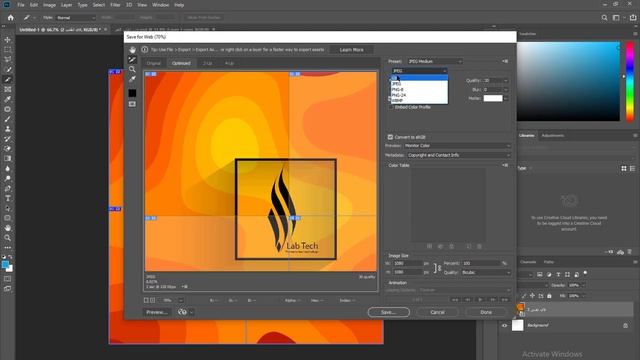Hide the Background layer eye icon
This screenshot has height=360, width=640.
pos(504,325)
